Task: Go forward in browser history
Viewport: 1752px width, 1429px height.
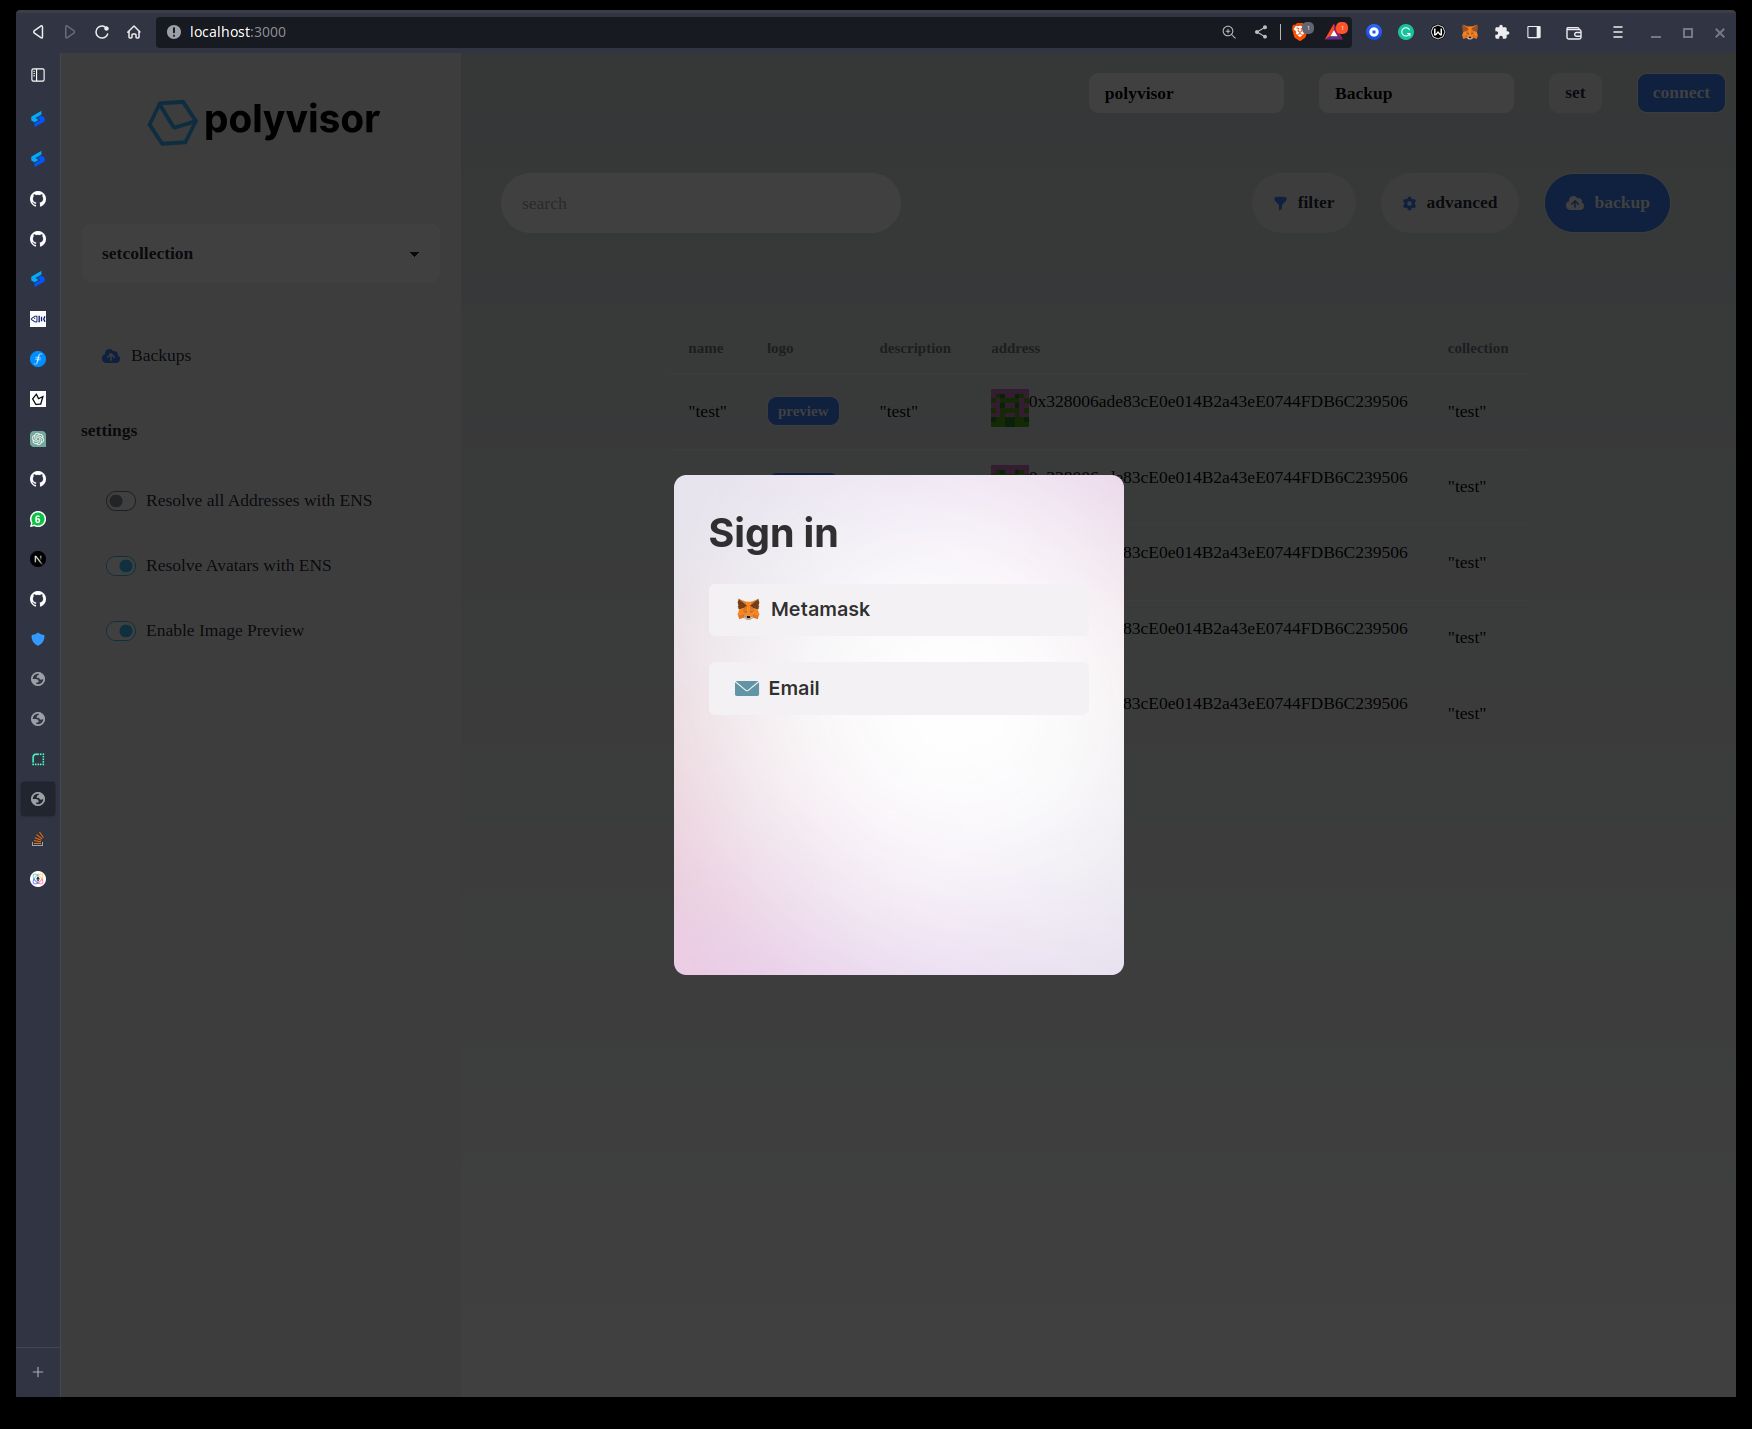Action: pyautogui.click(x=70, y=32)
